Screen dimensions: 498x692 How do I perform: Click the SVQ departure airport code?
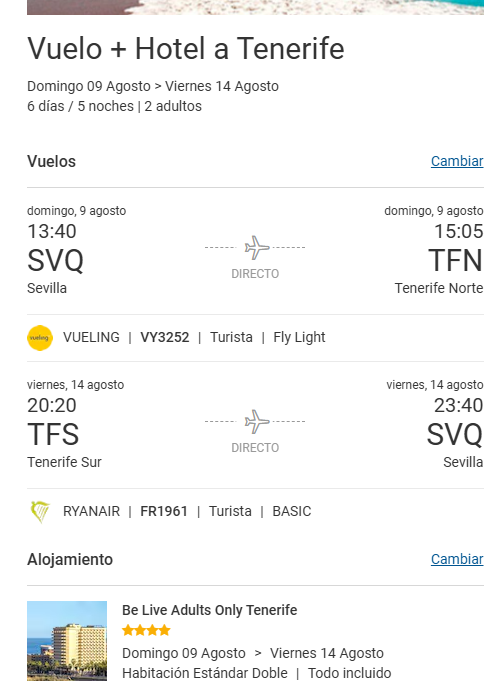[55, 261]
